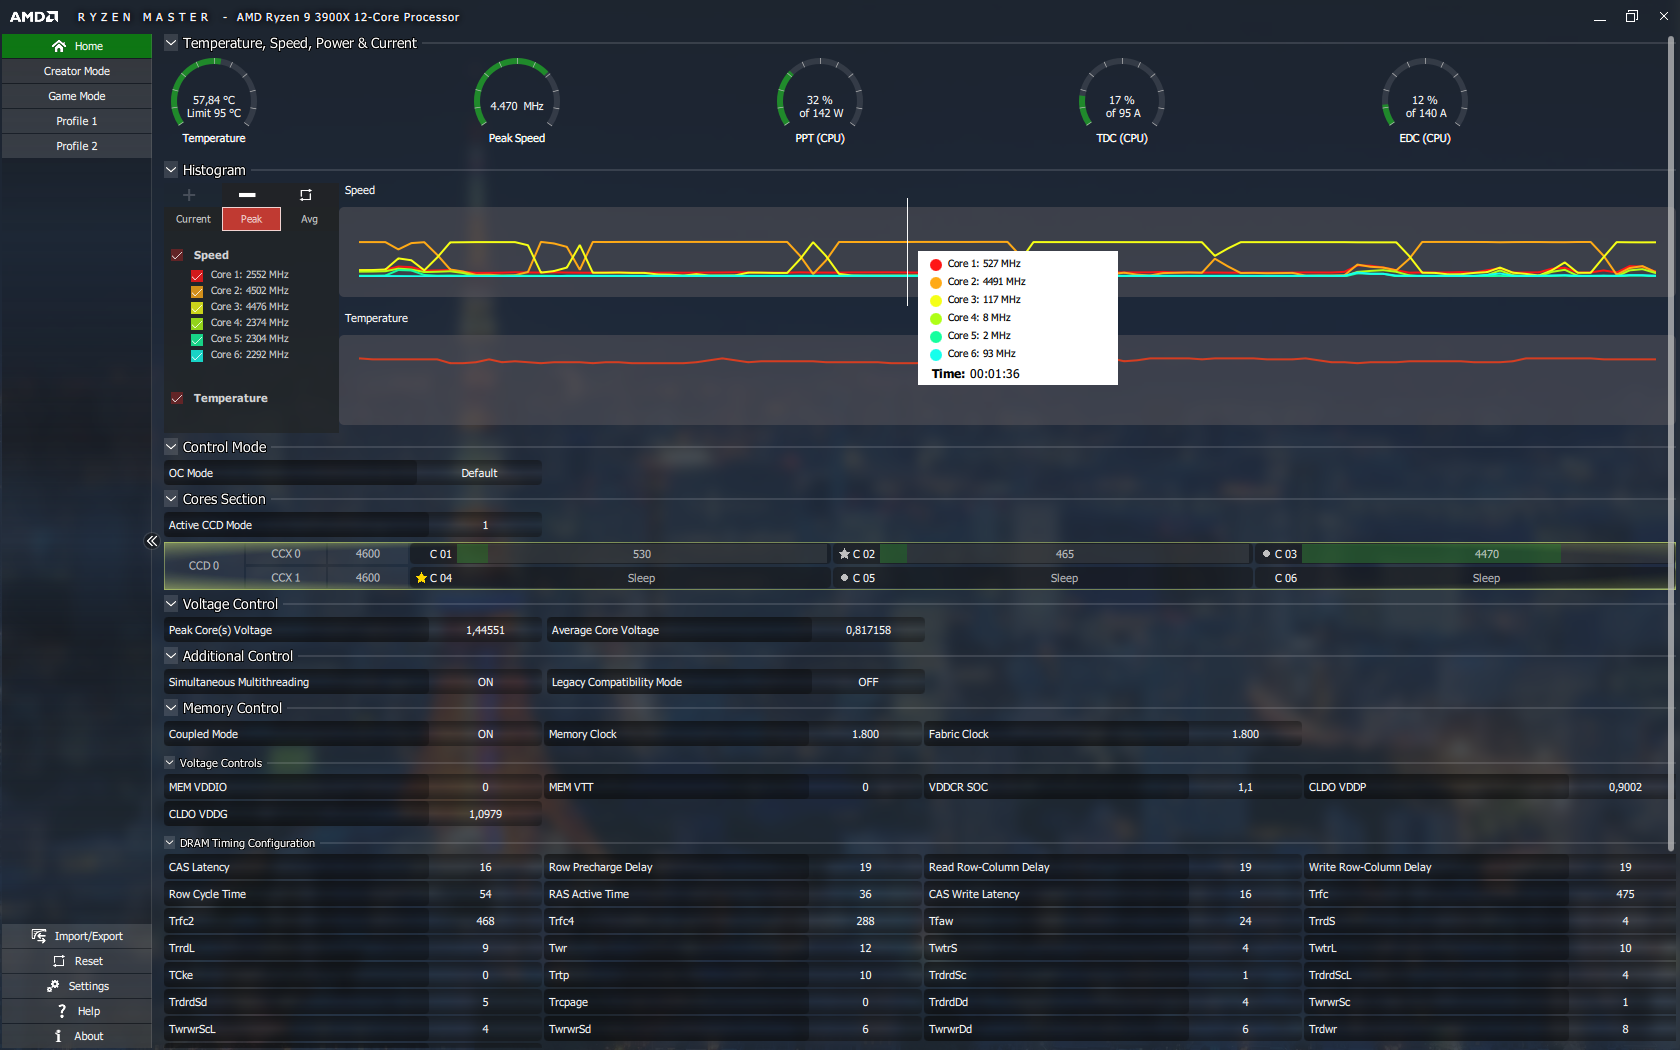1680x1050 pixels.
Task: Collapse DRAM Timing Configuration subsection
Action: (170, 843)
